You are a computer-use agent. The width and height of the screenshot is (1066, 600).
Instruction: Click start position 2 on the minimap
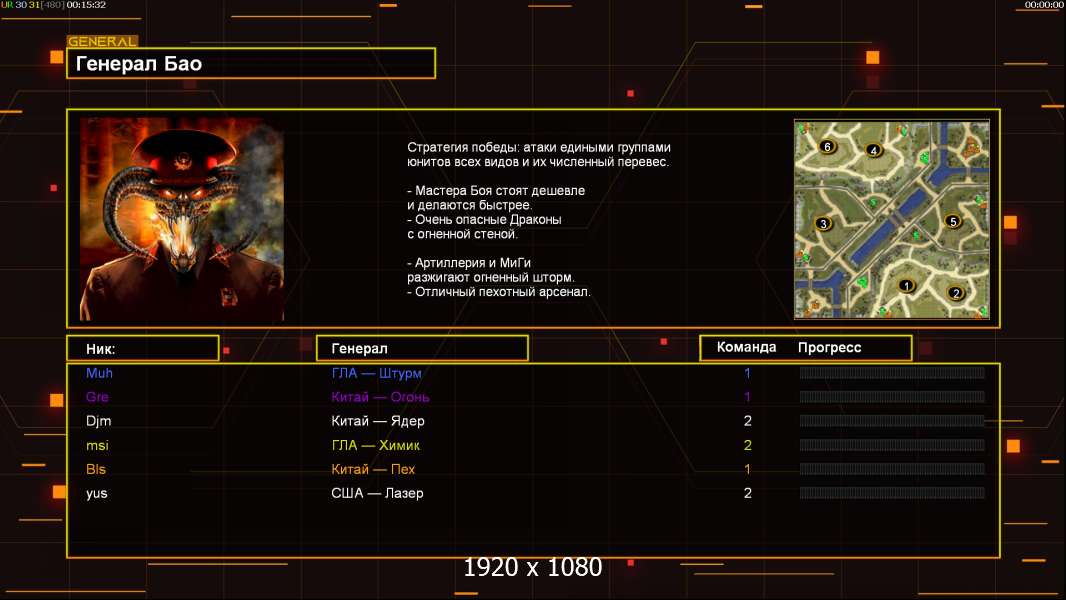[955, 293]
